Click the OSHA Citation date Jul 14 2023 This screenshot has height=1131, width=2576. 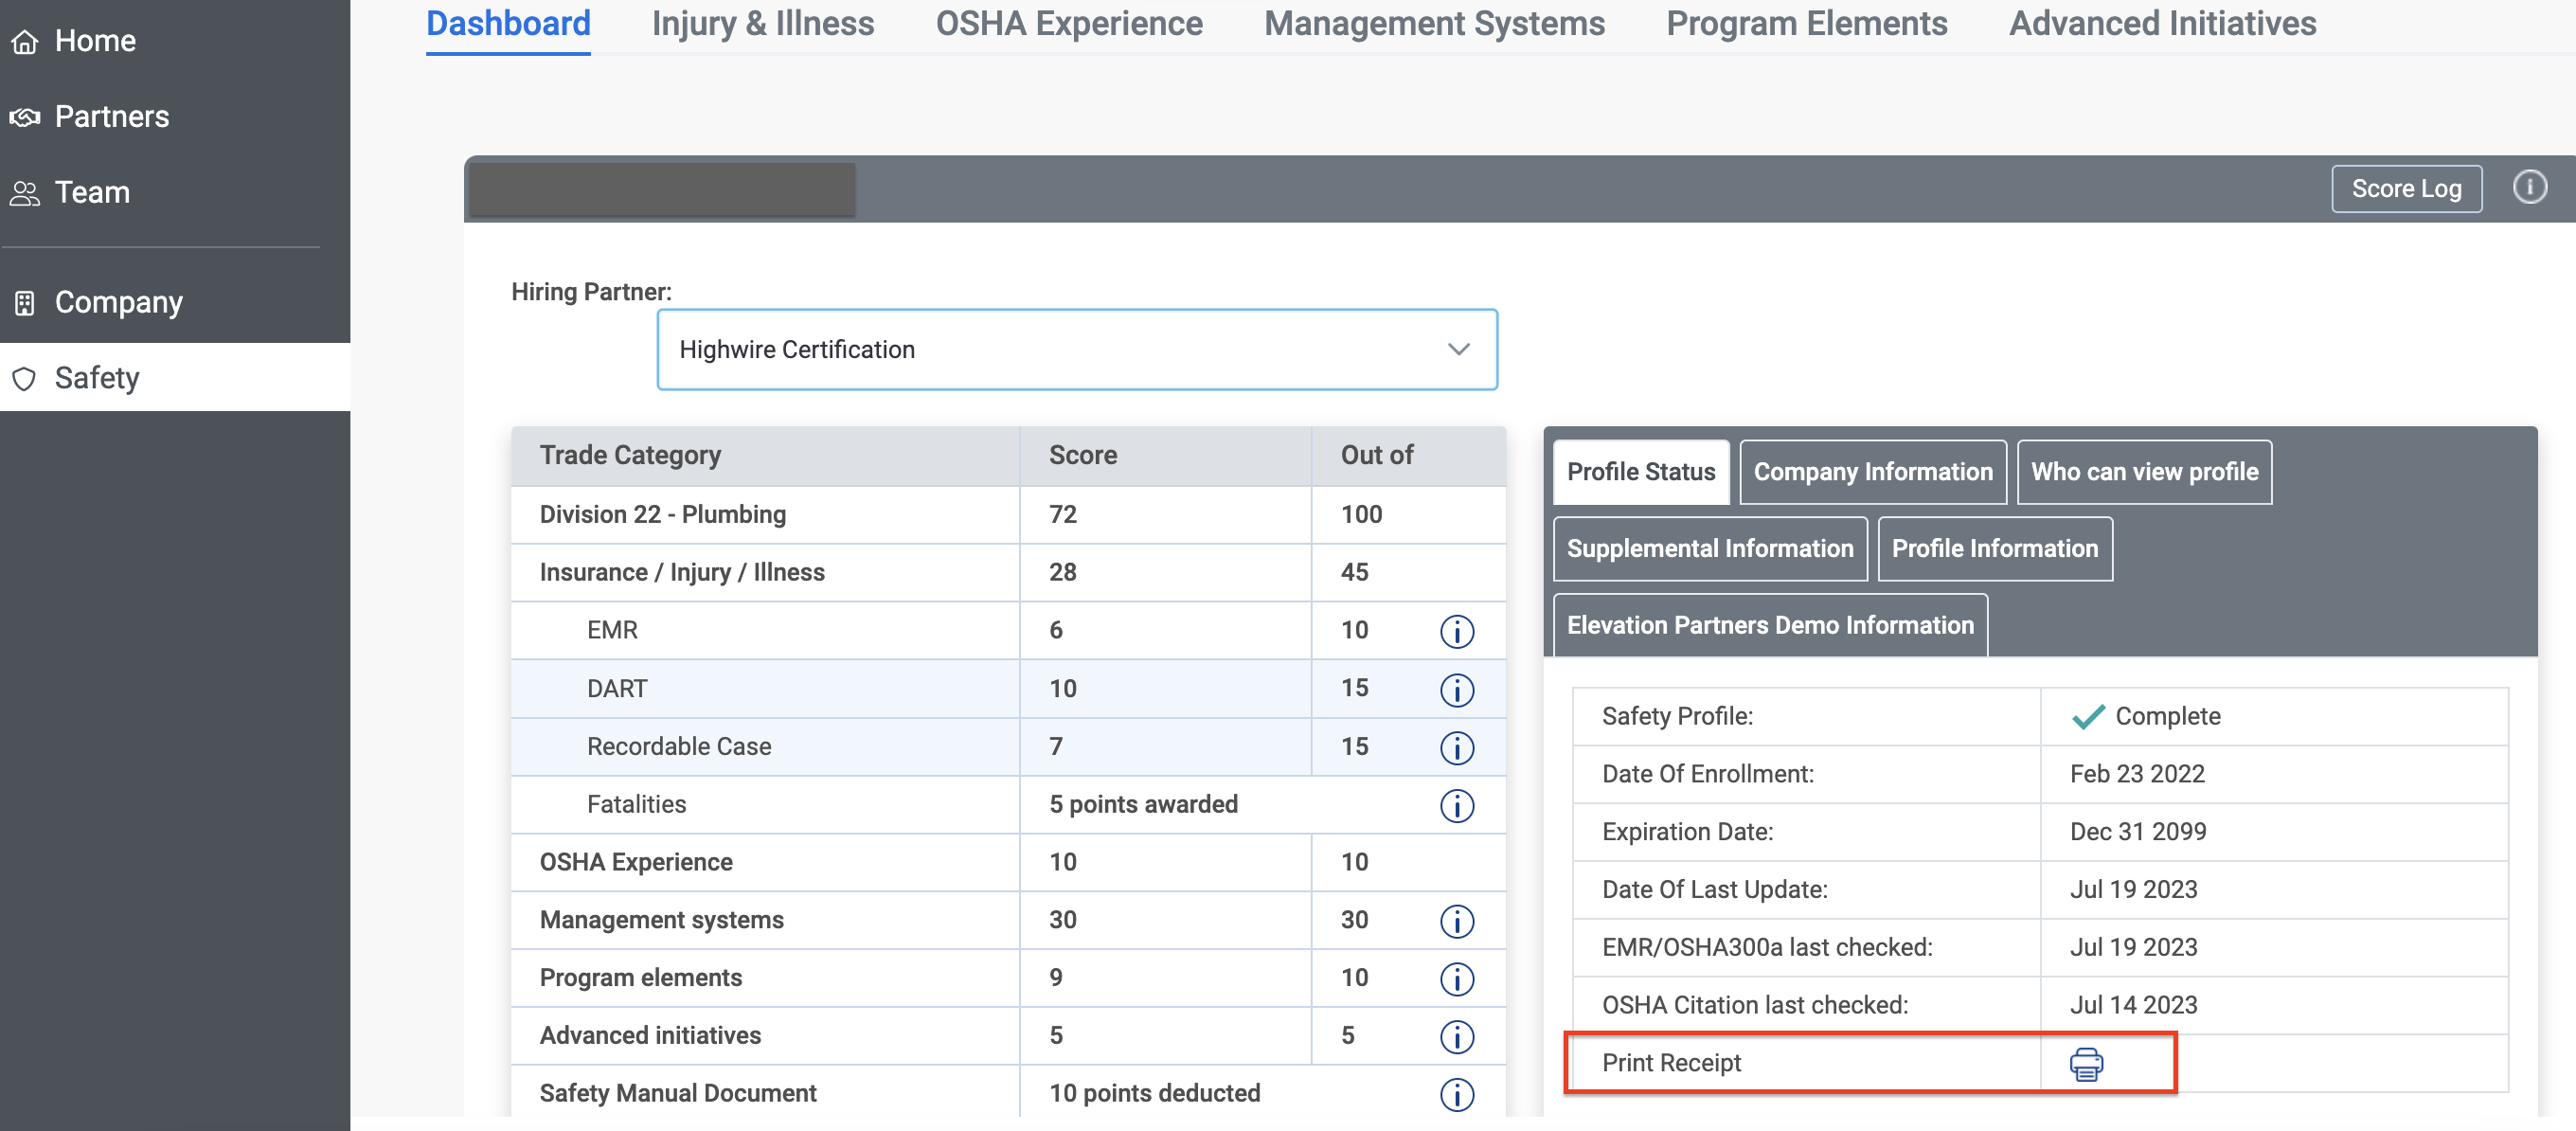[x=2133, y=1006]
